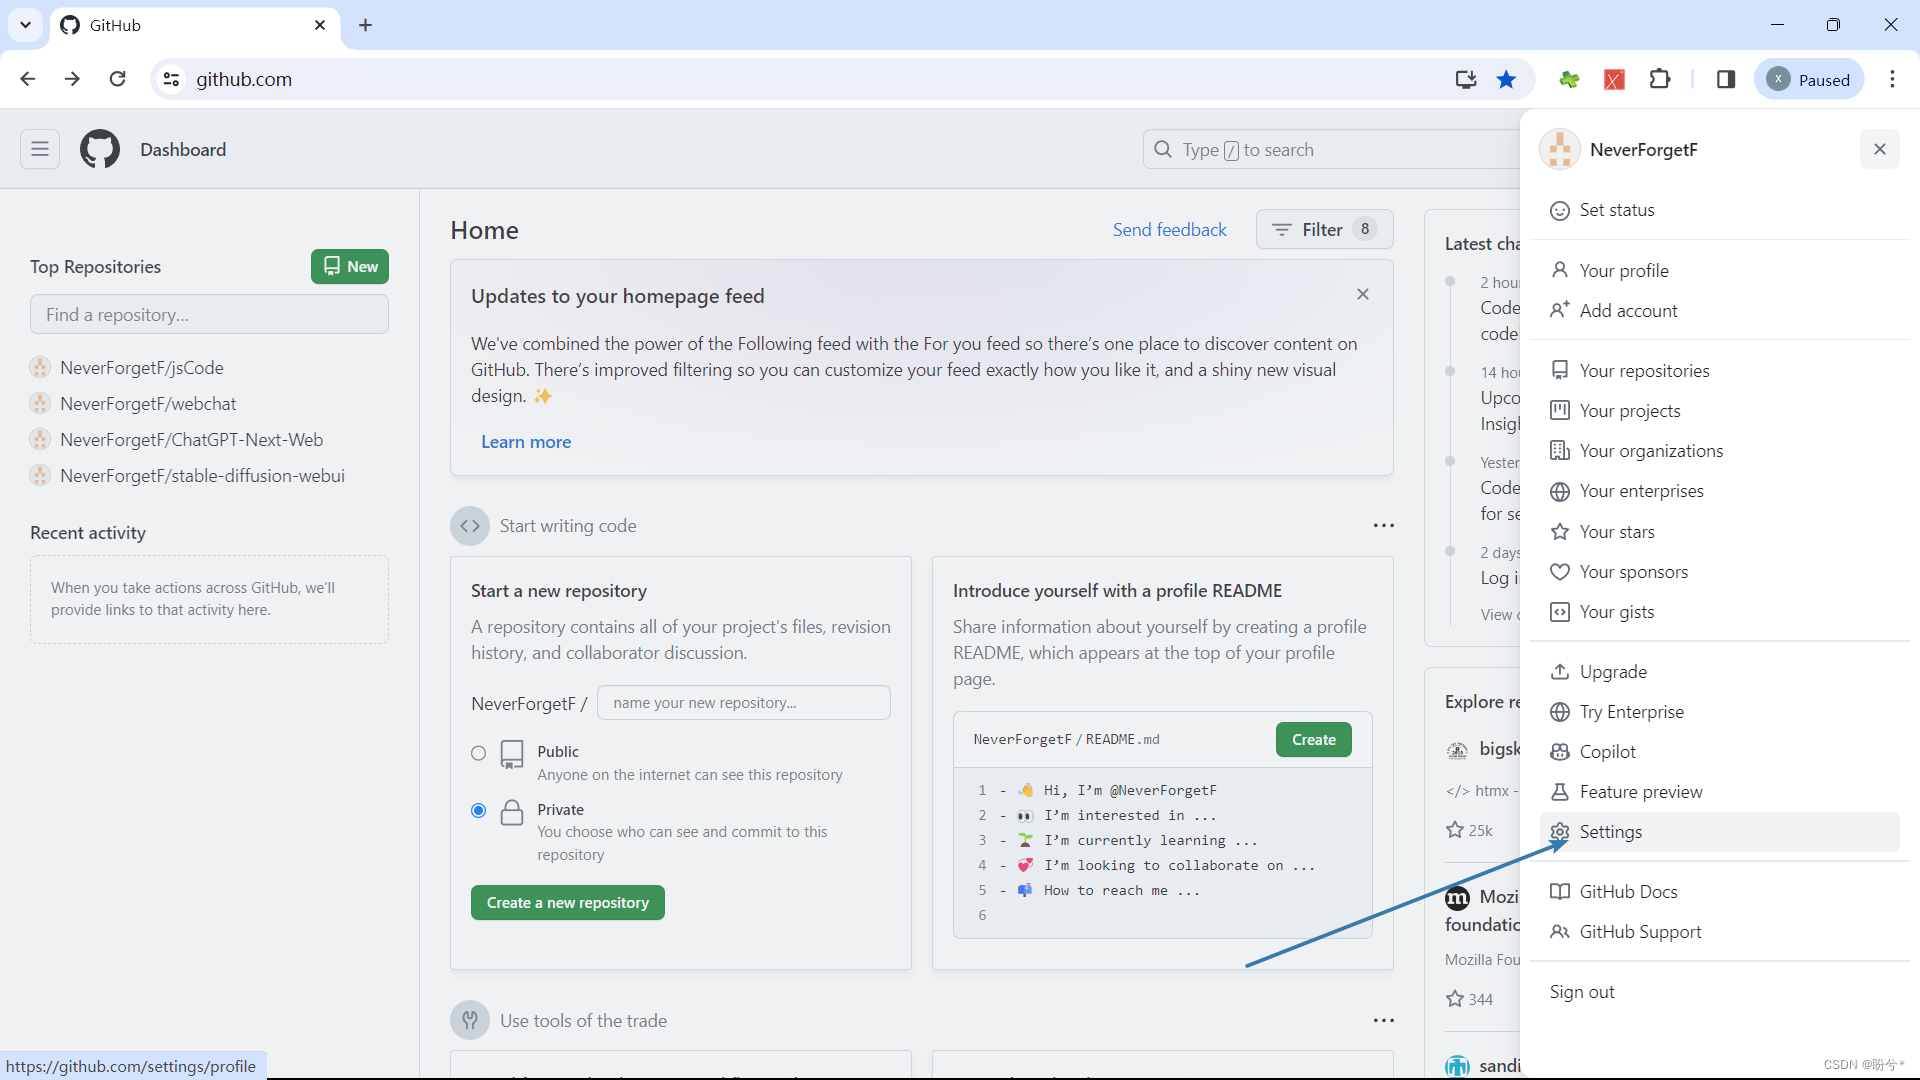The image size is (1920, 1080).
Task: Click the GitHub Octocat logo
Action: click(100, 149)
